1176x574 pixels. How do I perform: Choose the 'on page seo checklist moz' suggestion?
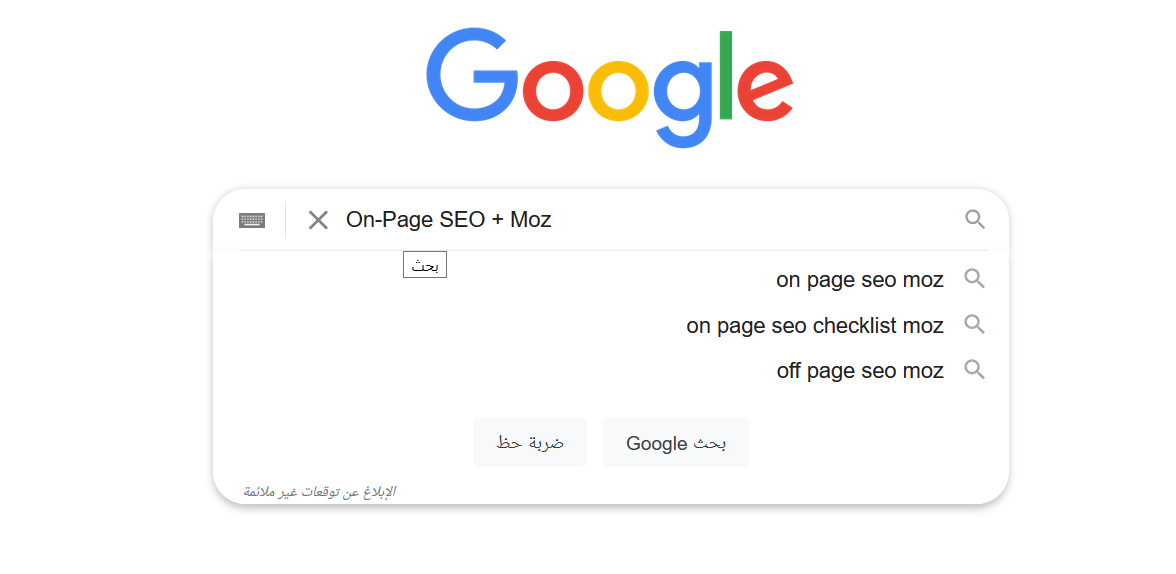814,326
